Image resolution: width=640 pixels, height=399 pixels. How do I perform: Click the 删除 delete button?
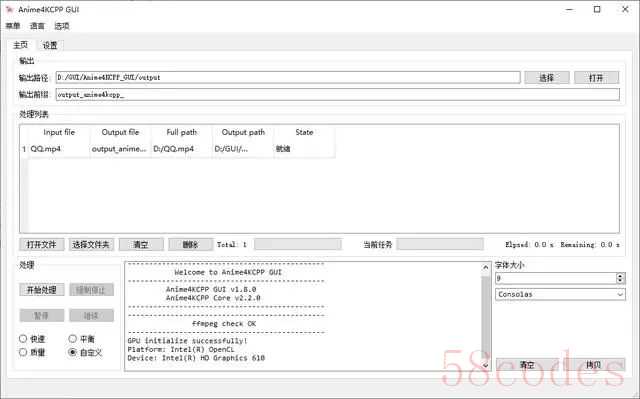pyautogui.click(x=191, y=245)
